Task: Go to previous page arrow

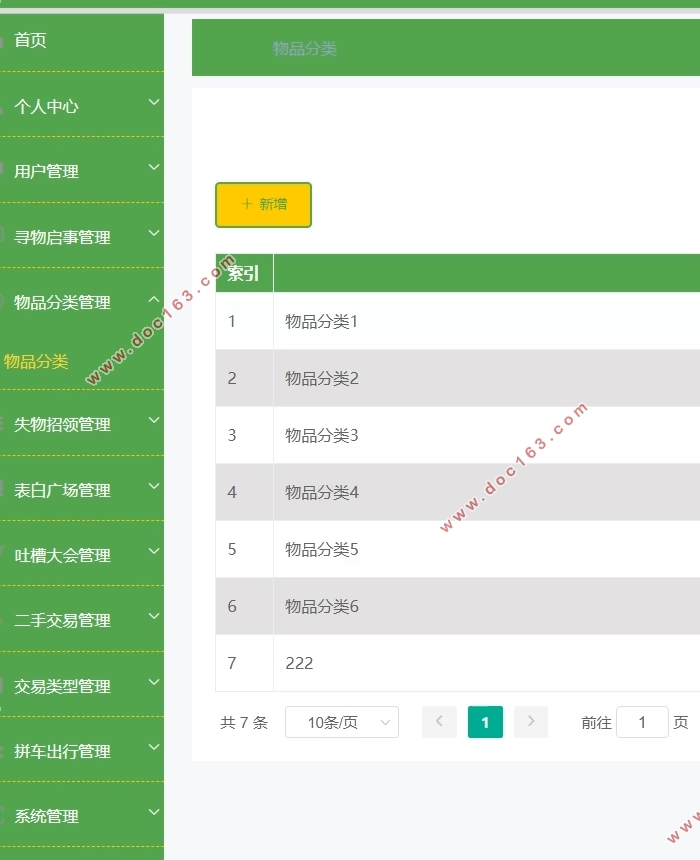Action: tap(439, 722)
